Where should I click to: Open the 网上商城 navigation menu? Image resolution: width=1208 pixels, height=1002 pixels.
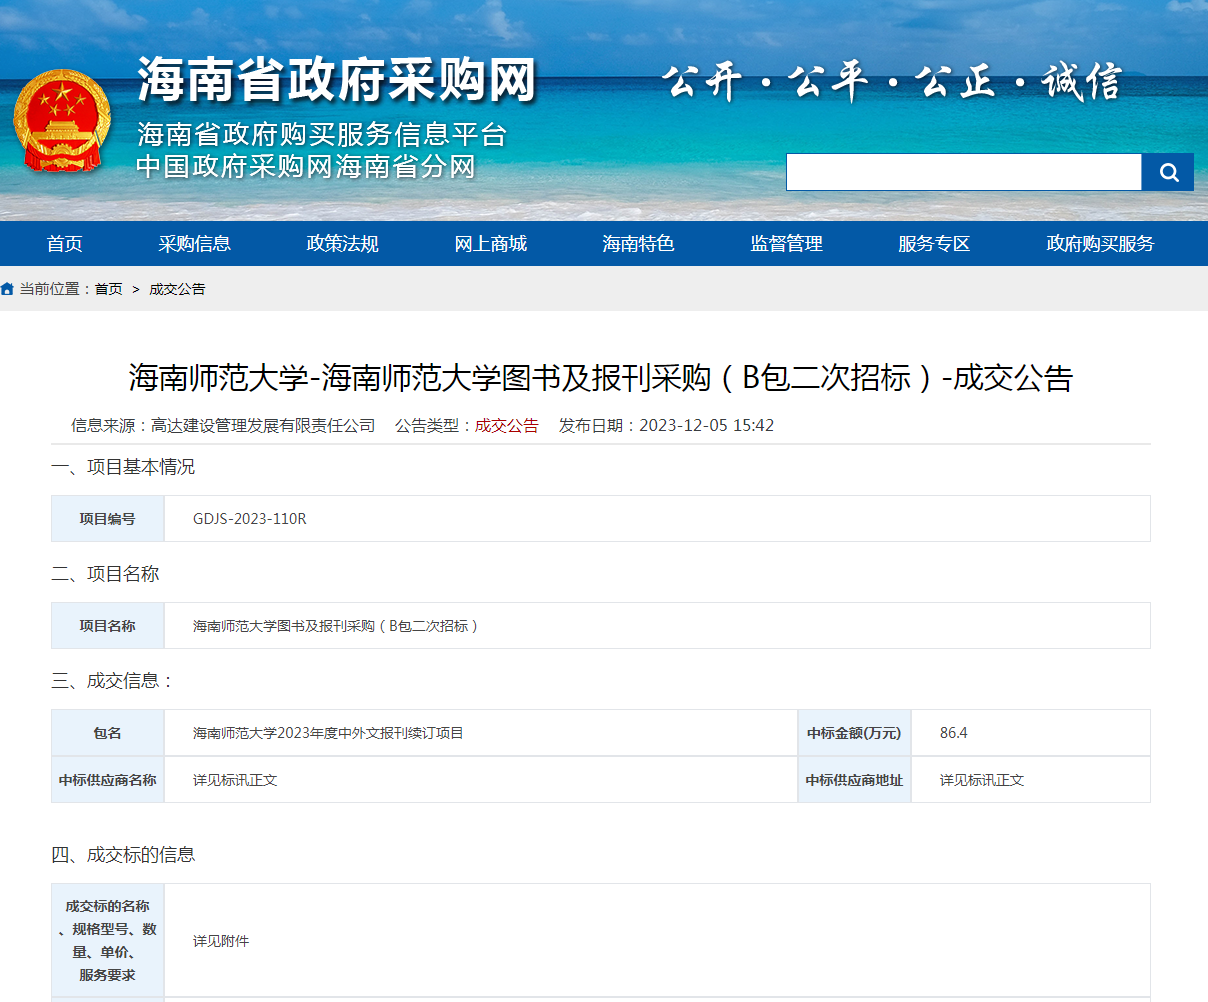(491, 244)
